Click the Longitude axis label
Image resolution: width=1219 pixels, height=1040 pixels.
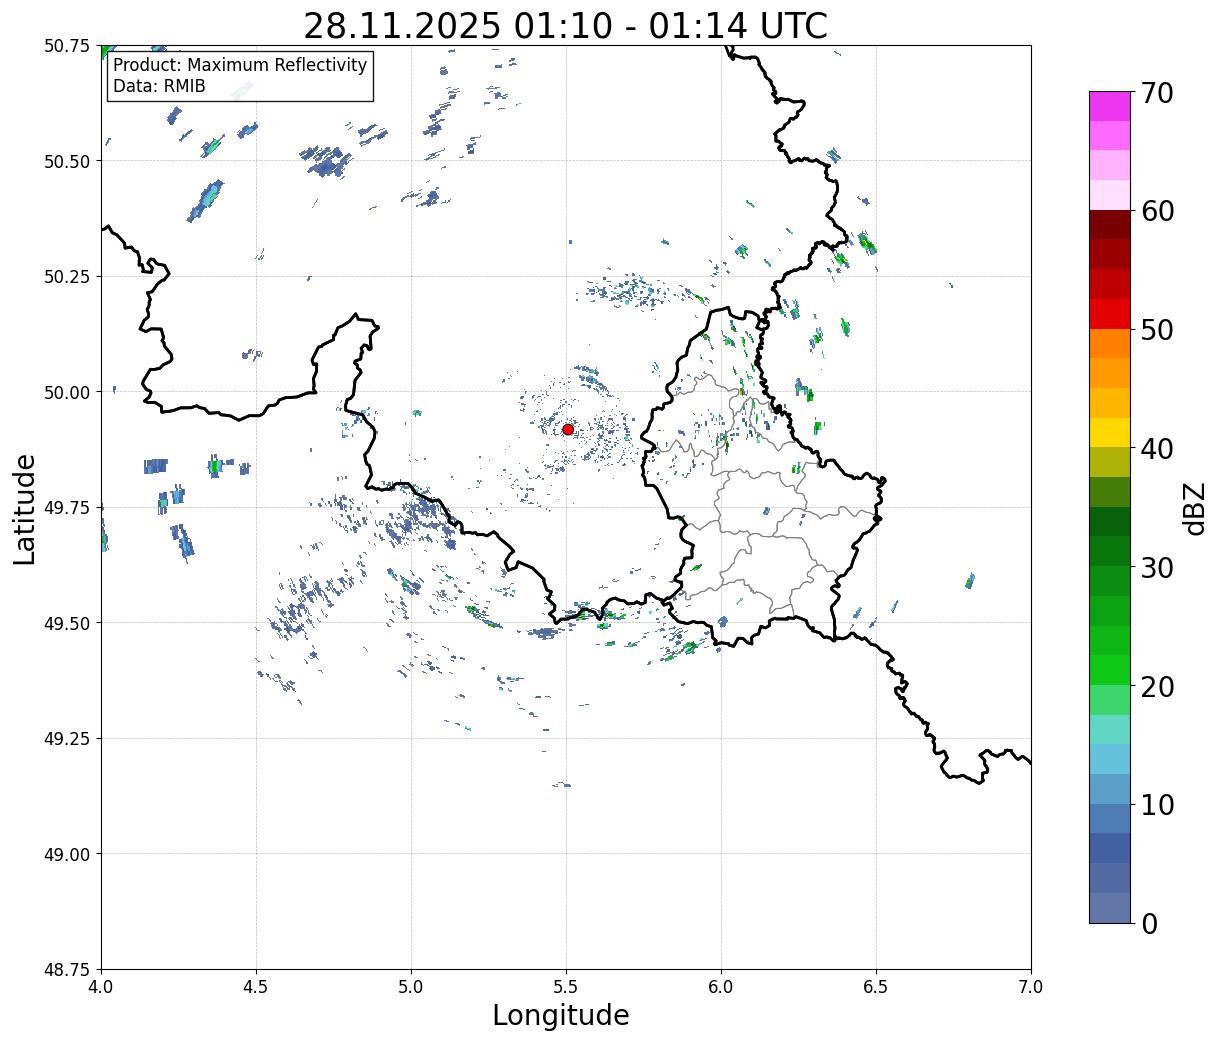click(x=561, y=1015)
